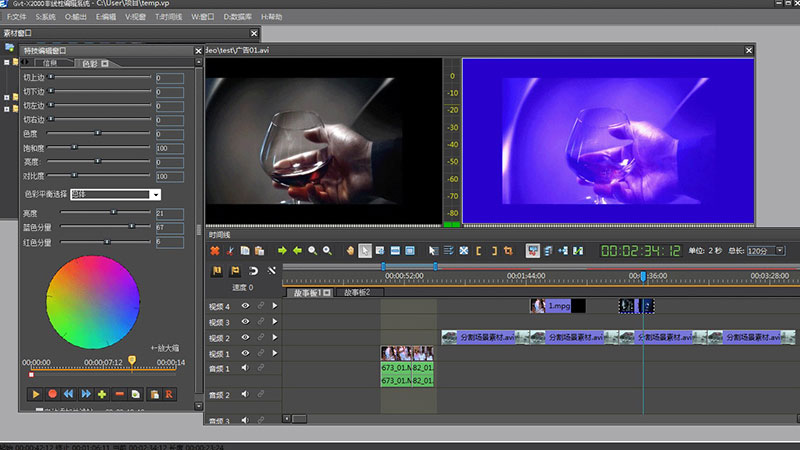The image size is (800, 450).
Task: Switch to the 故事板2 tab
Action: click(357, 293)
